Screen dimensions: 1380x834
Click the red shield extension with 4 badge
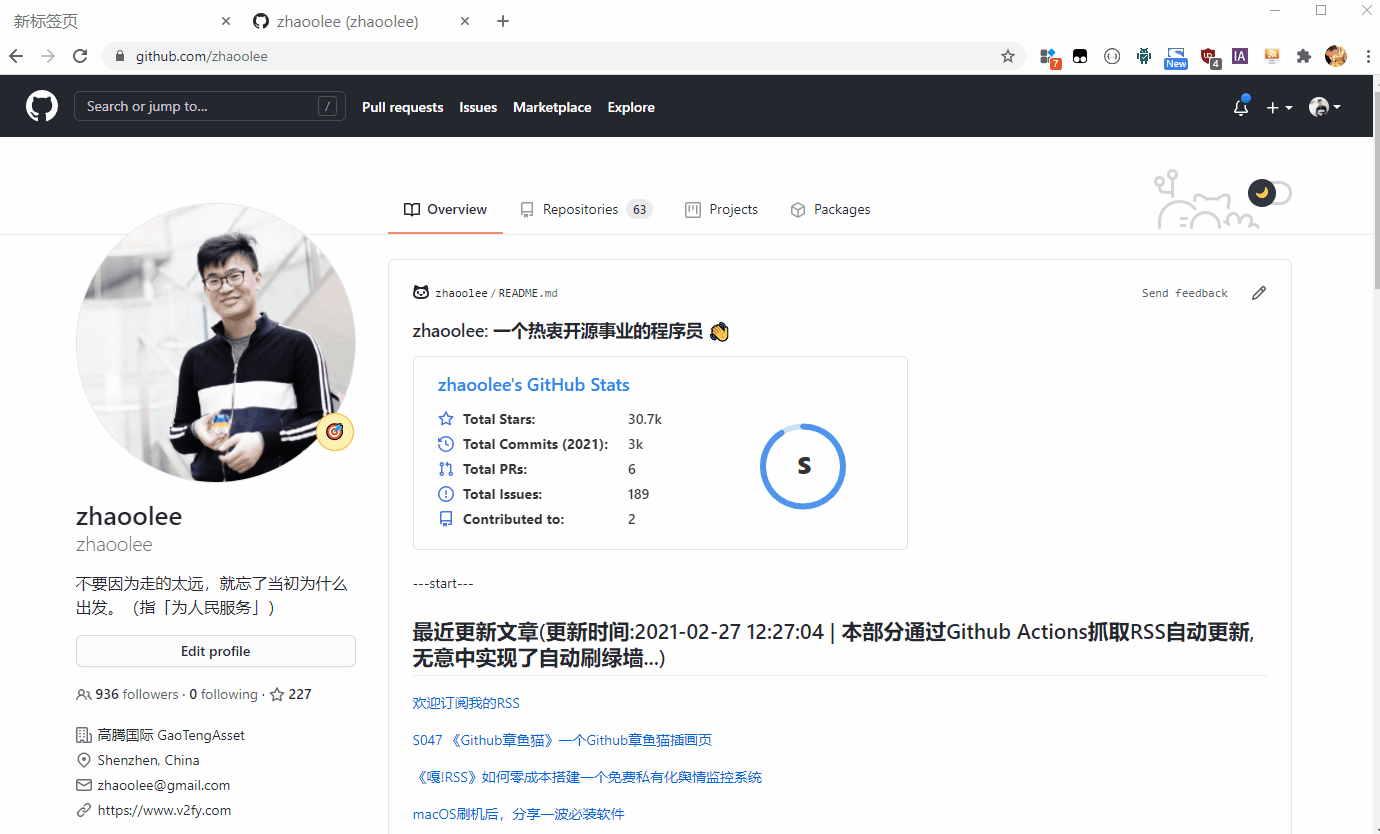tap(1209, 57)
